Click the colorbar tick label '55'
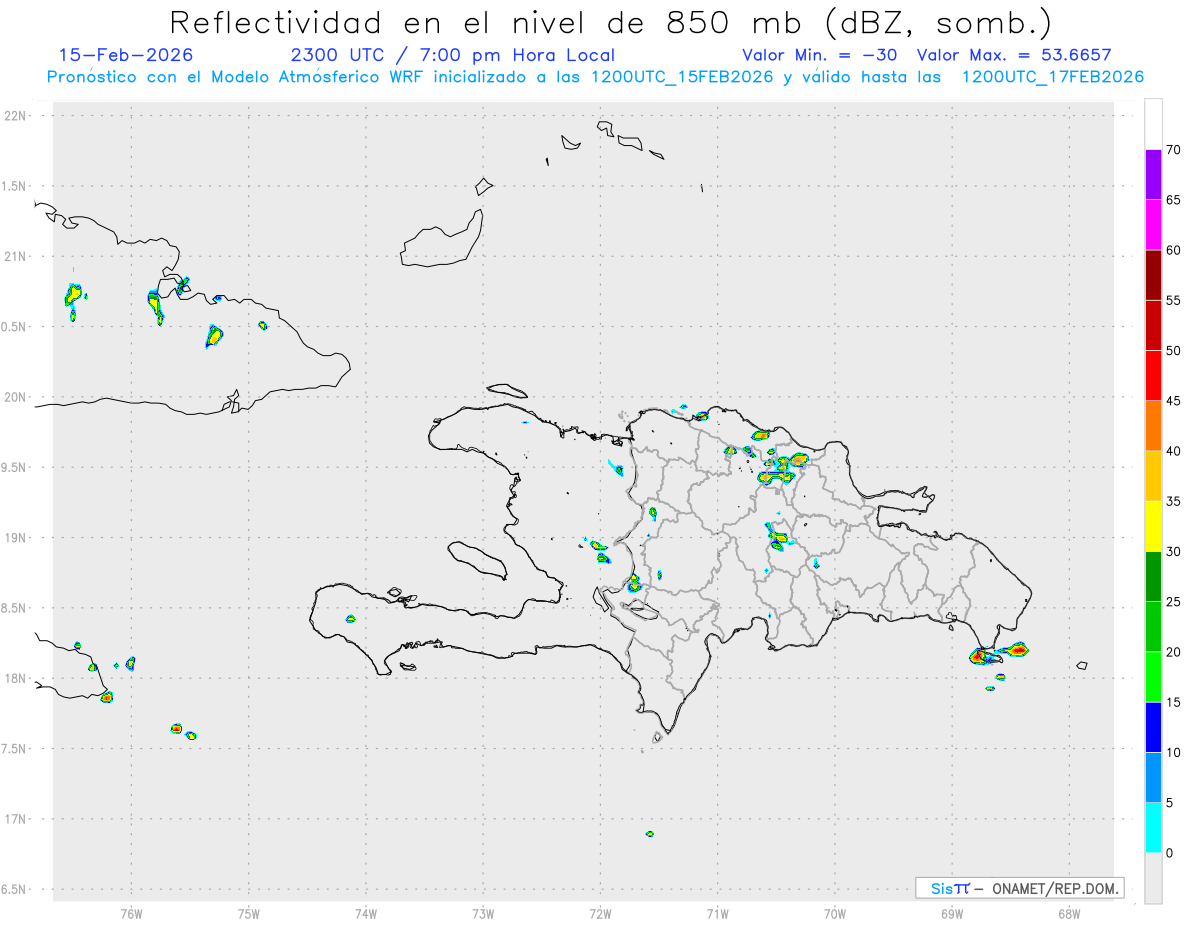 (x=1173, y=300)
